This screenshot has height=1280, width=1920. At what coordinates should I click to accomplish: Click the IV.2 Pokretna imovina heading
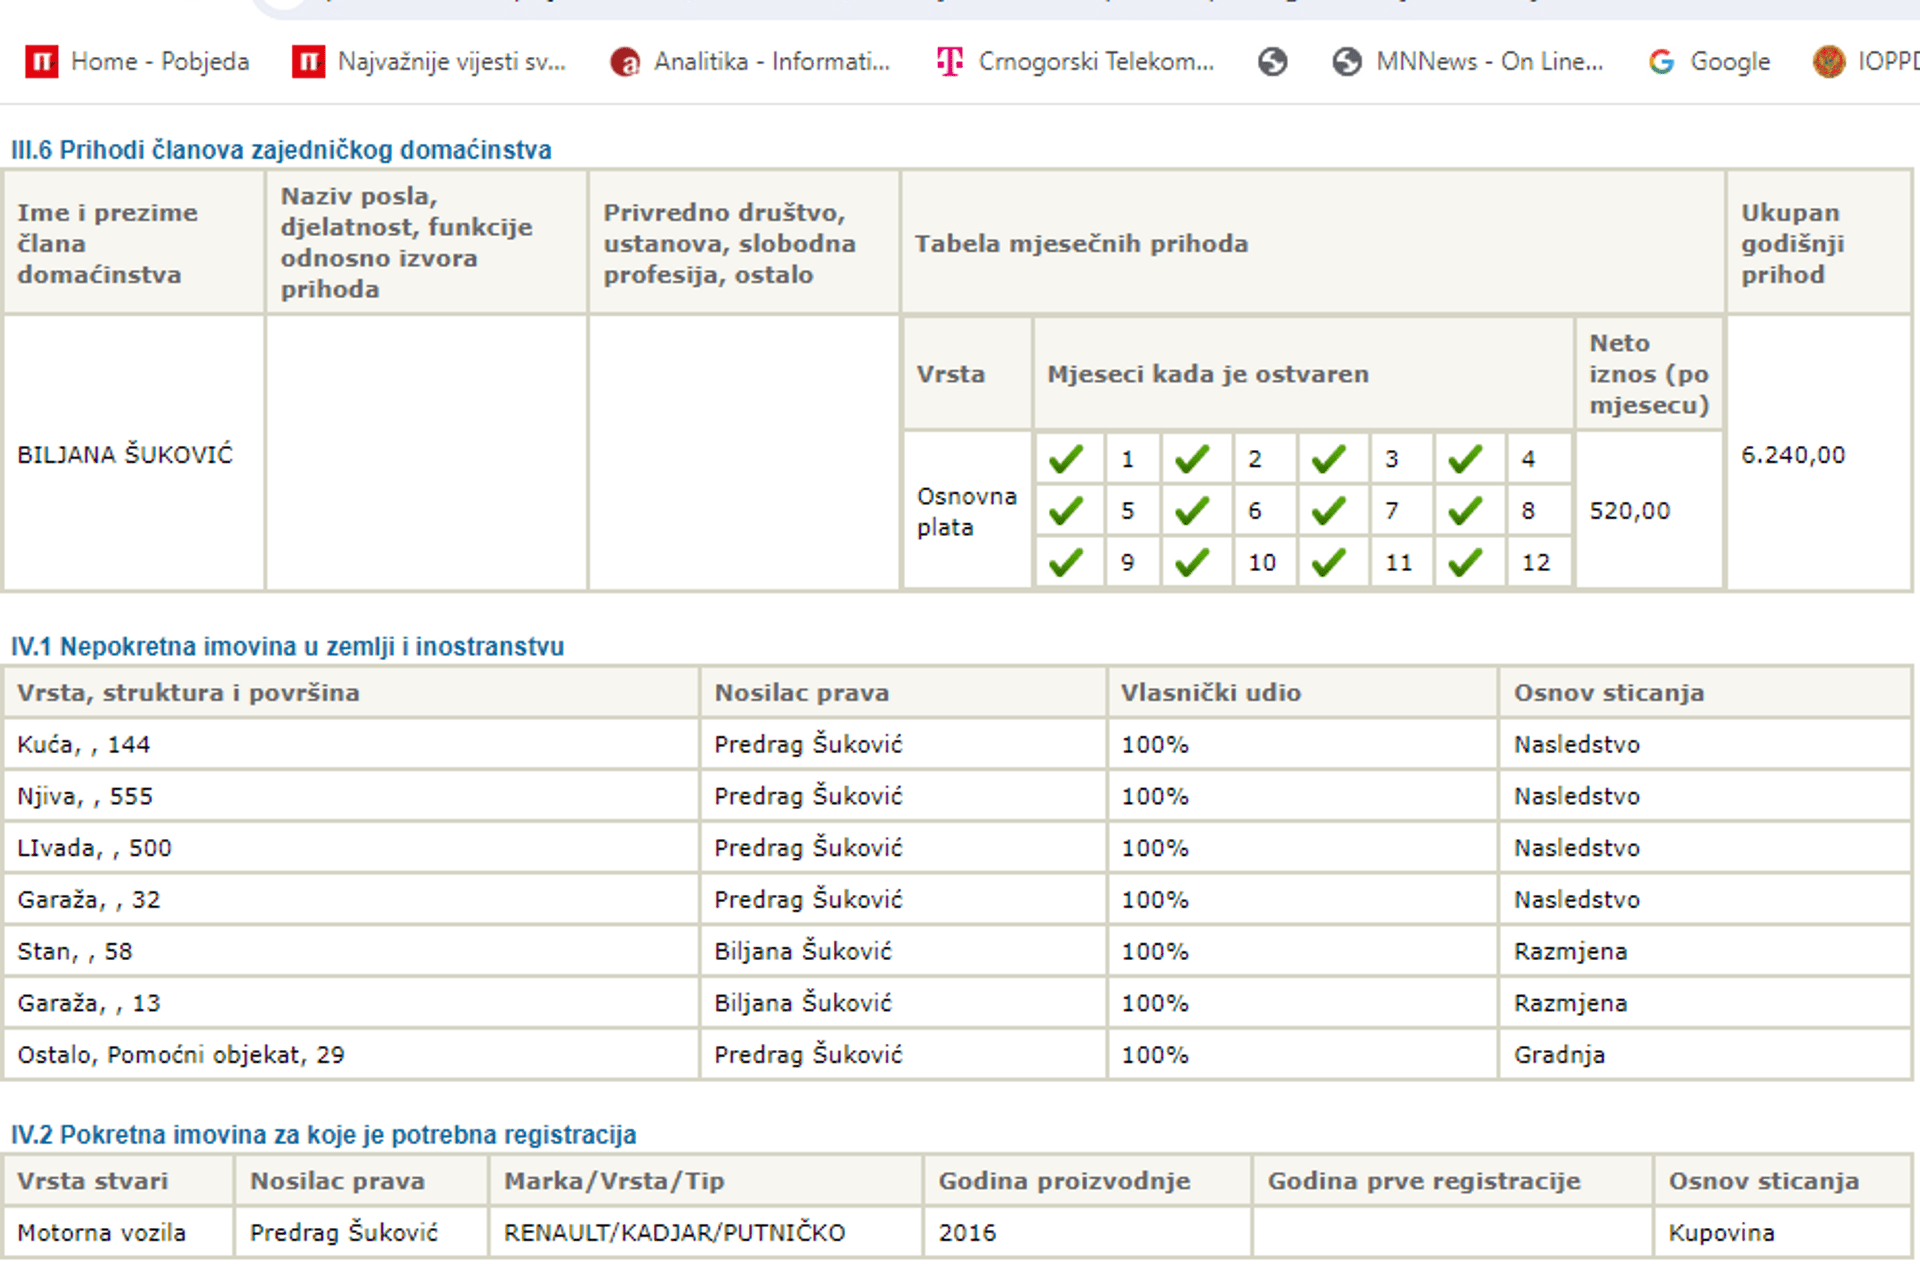point(323,1135)
